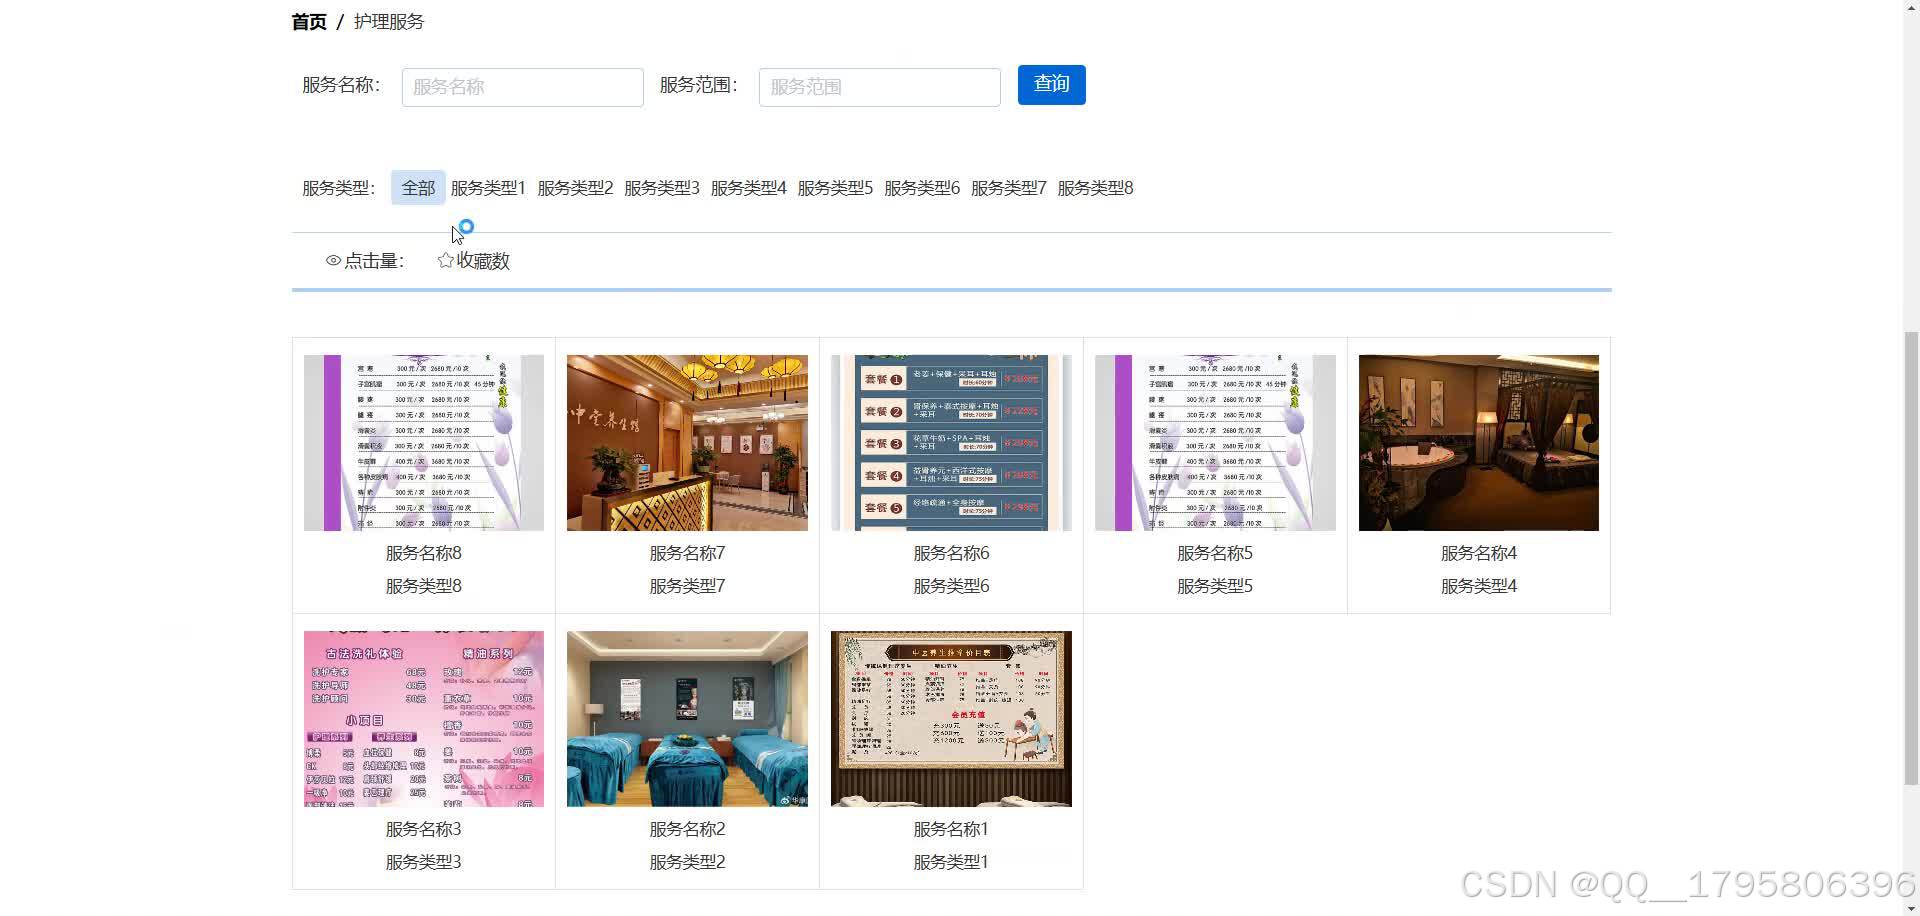Image resolution: width=1920 pixels, height=916 pixels.
Task: Open the 服务名称8 price list thumbnail
Action: [422, 442]
